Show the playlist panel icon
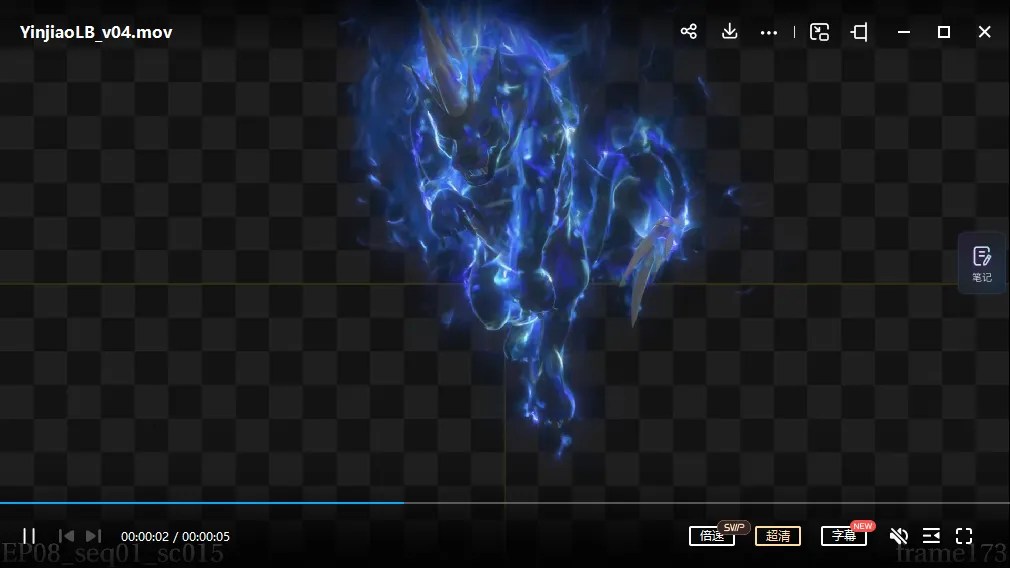This screenshot has height=568, width=1010. point(931,536)
